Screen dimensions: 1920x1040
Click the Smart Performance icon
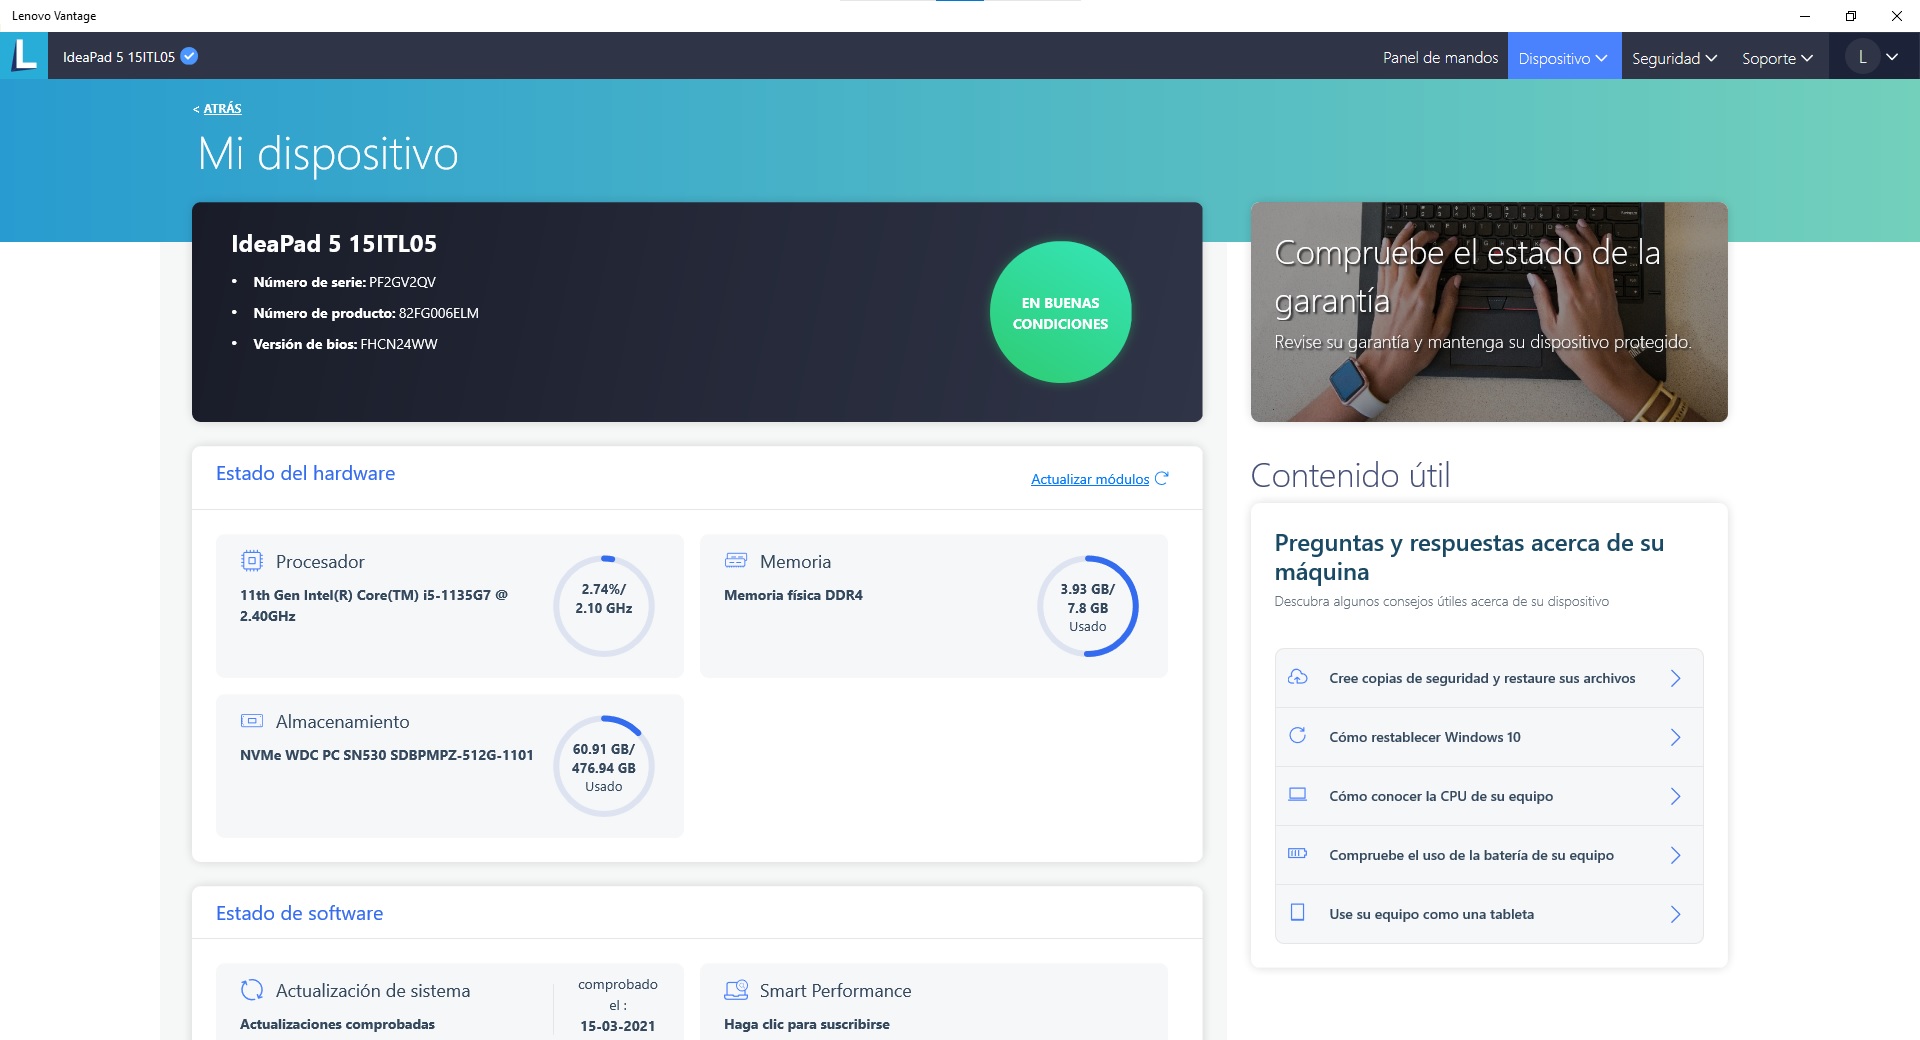click(x=736, y=990)
